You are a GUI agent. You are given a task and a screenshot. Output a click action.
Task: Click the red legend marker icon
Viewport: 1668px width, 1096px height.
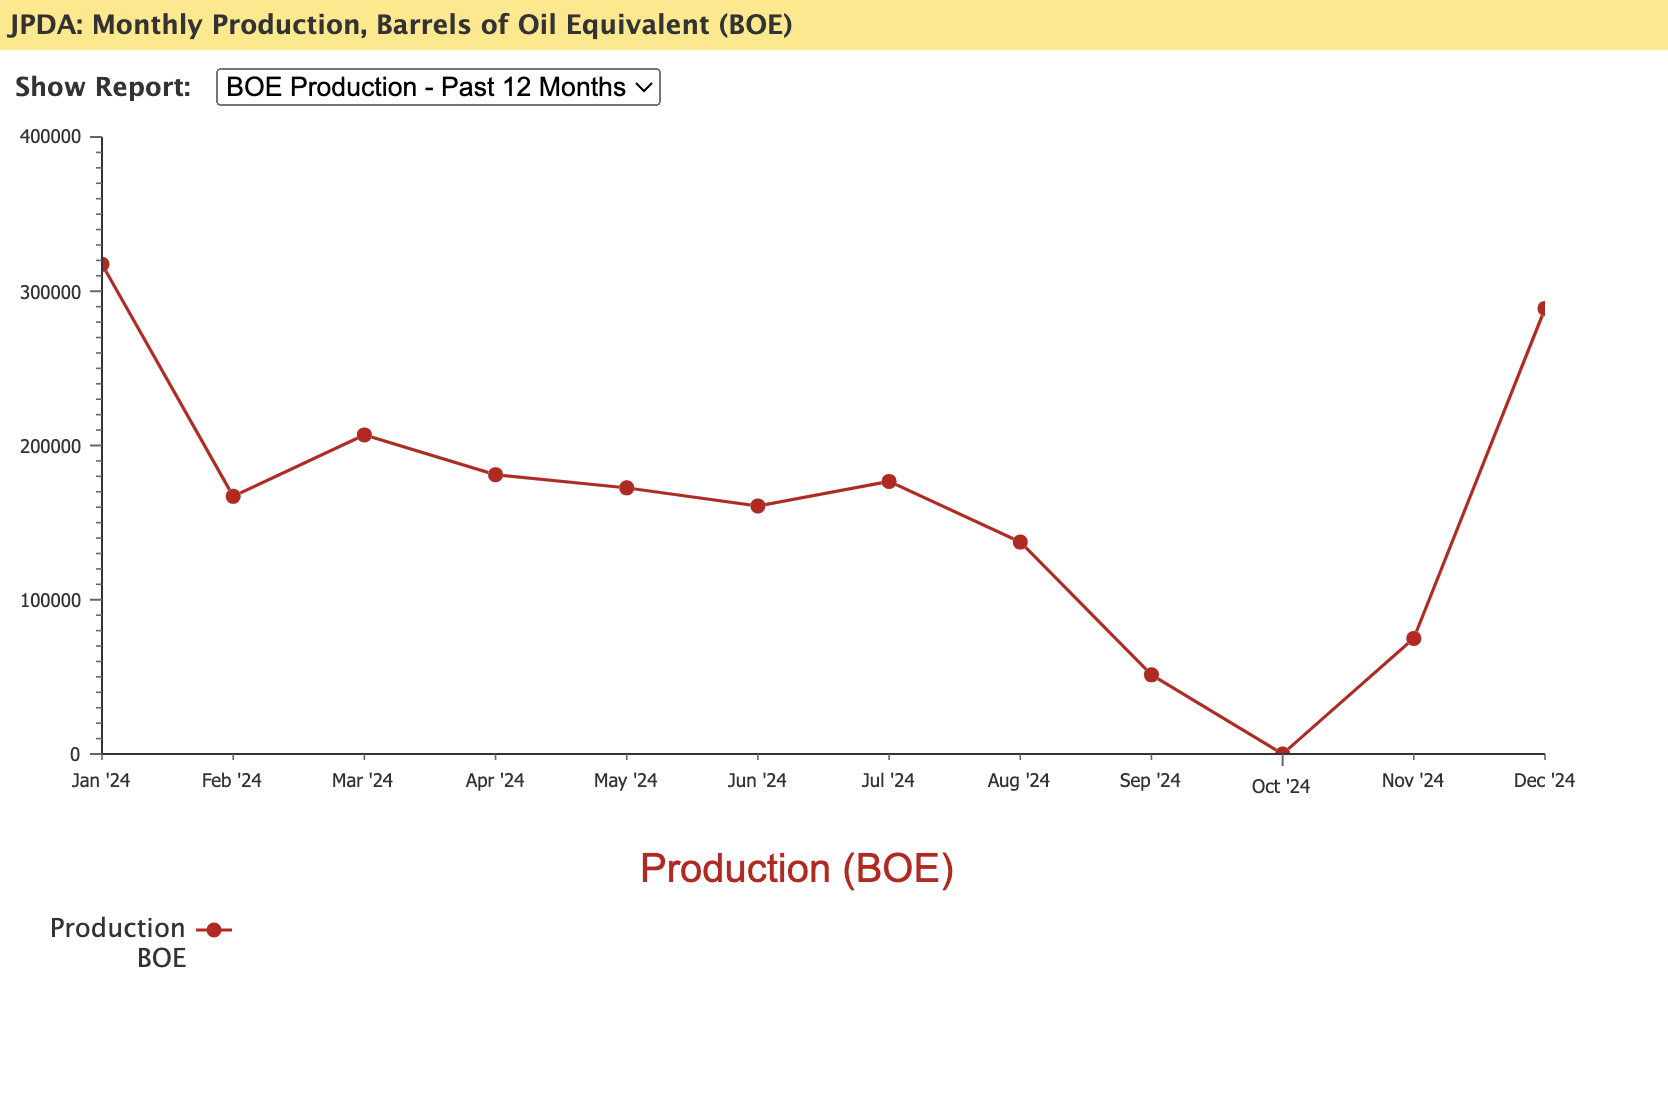(213, 930)
